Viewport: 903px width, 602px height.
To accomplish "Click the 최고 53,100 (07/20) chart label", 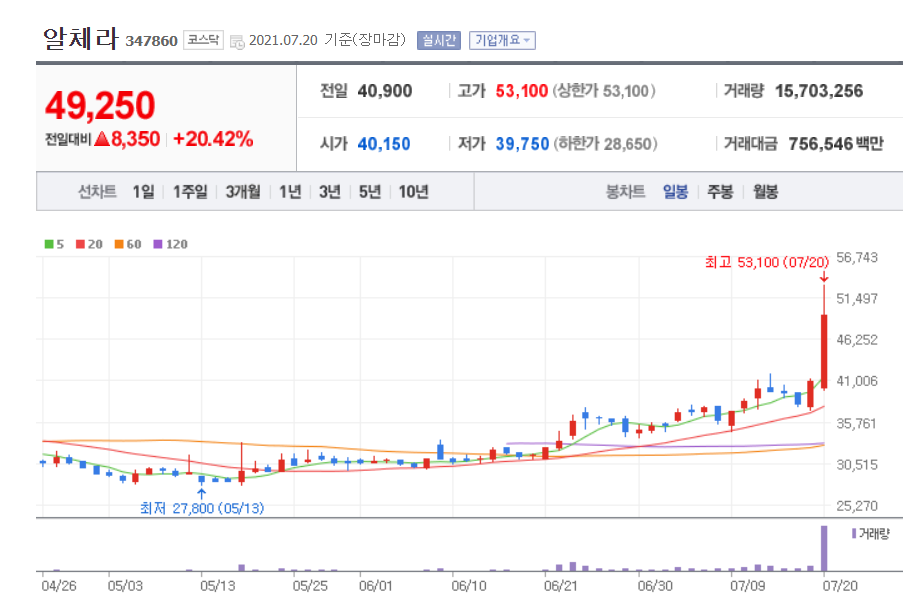I will click(x=767, y=263).
